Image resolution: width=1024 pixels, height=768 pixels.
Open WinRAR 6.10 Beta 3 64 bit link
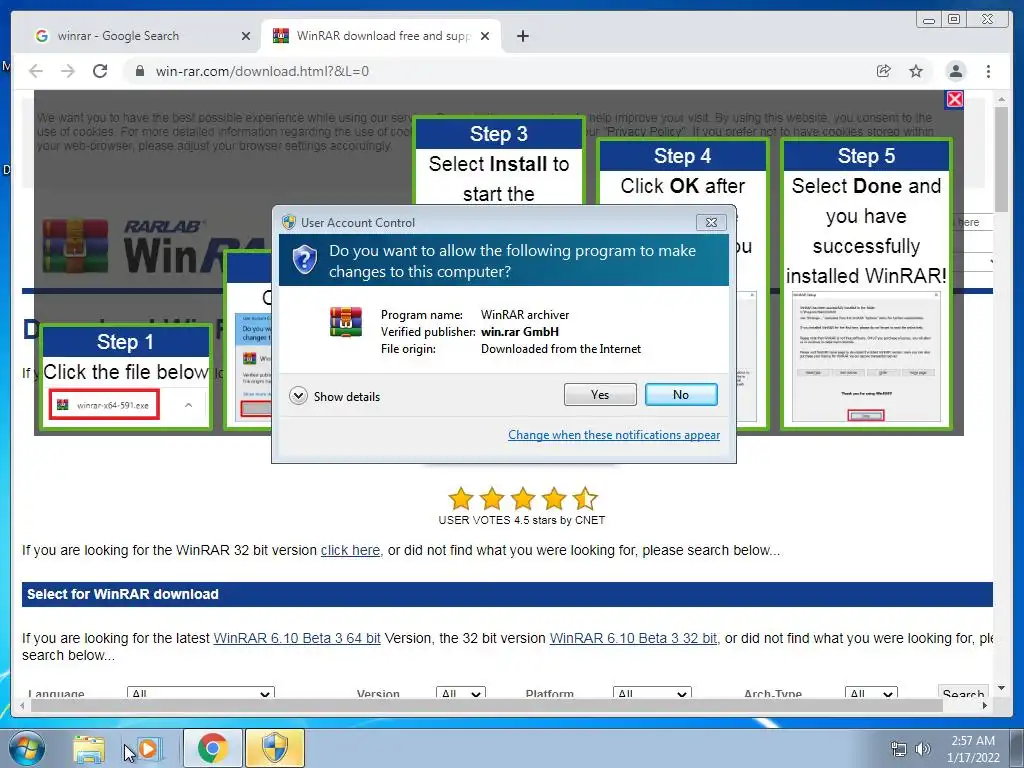click(x=297, y=638)
